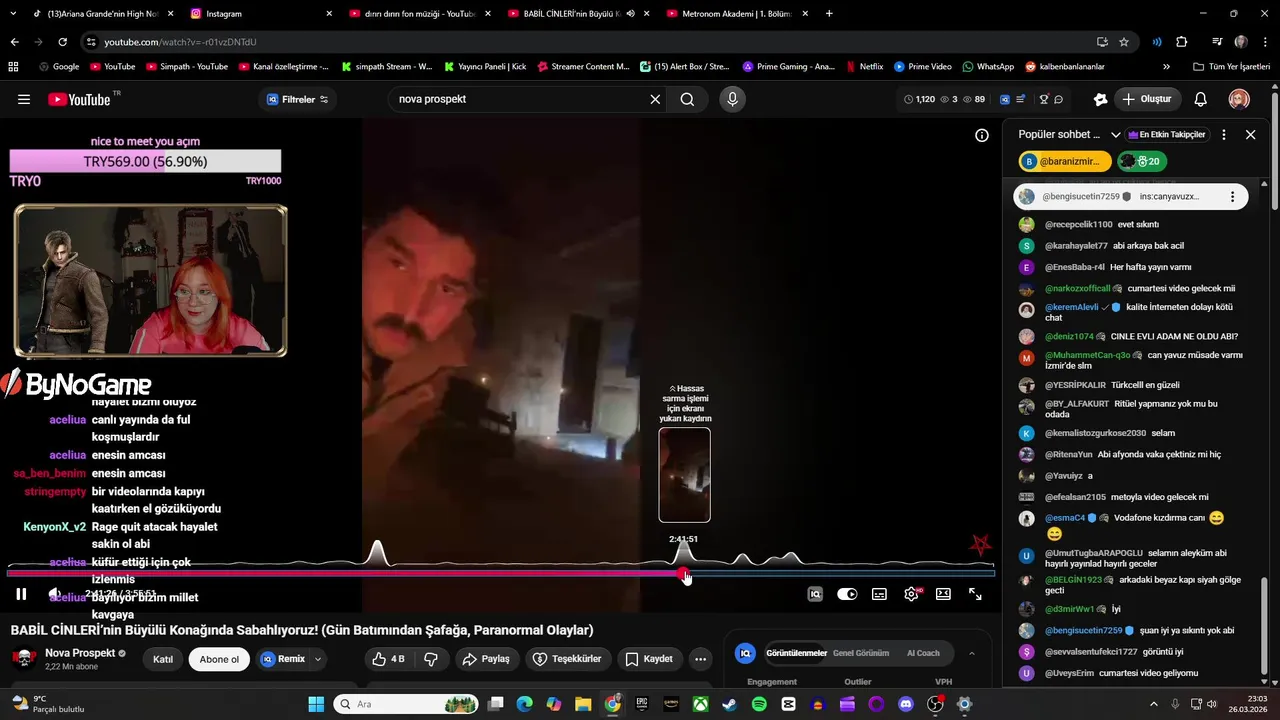Mute the BABİL CİNLERİ tab audio
Viewport: 1280px width, 720px height.
click(630, 14)
